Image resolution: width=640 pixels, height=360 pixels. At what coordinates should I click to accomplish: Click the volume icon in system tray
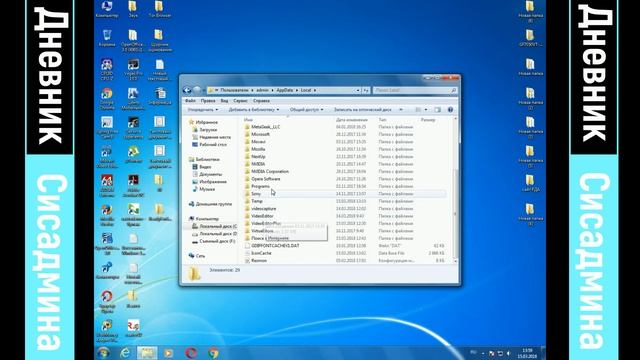(509, 353)
